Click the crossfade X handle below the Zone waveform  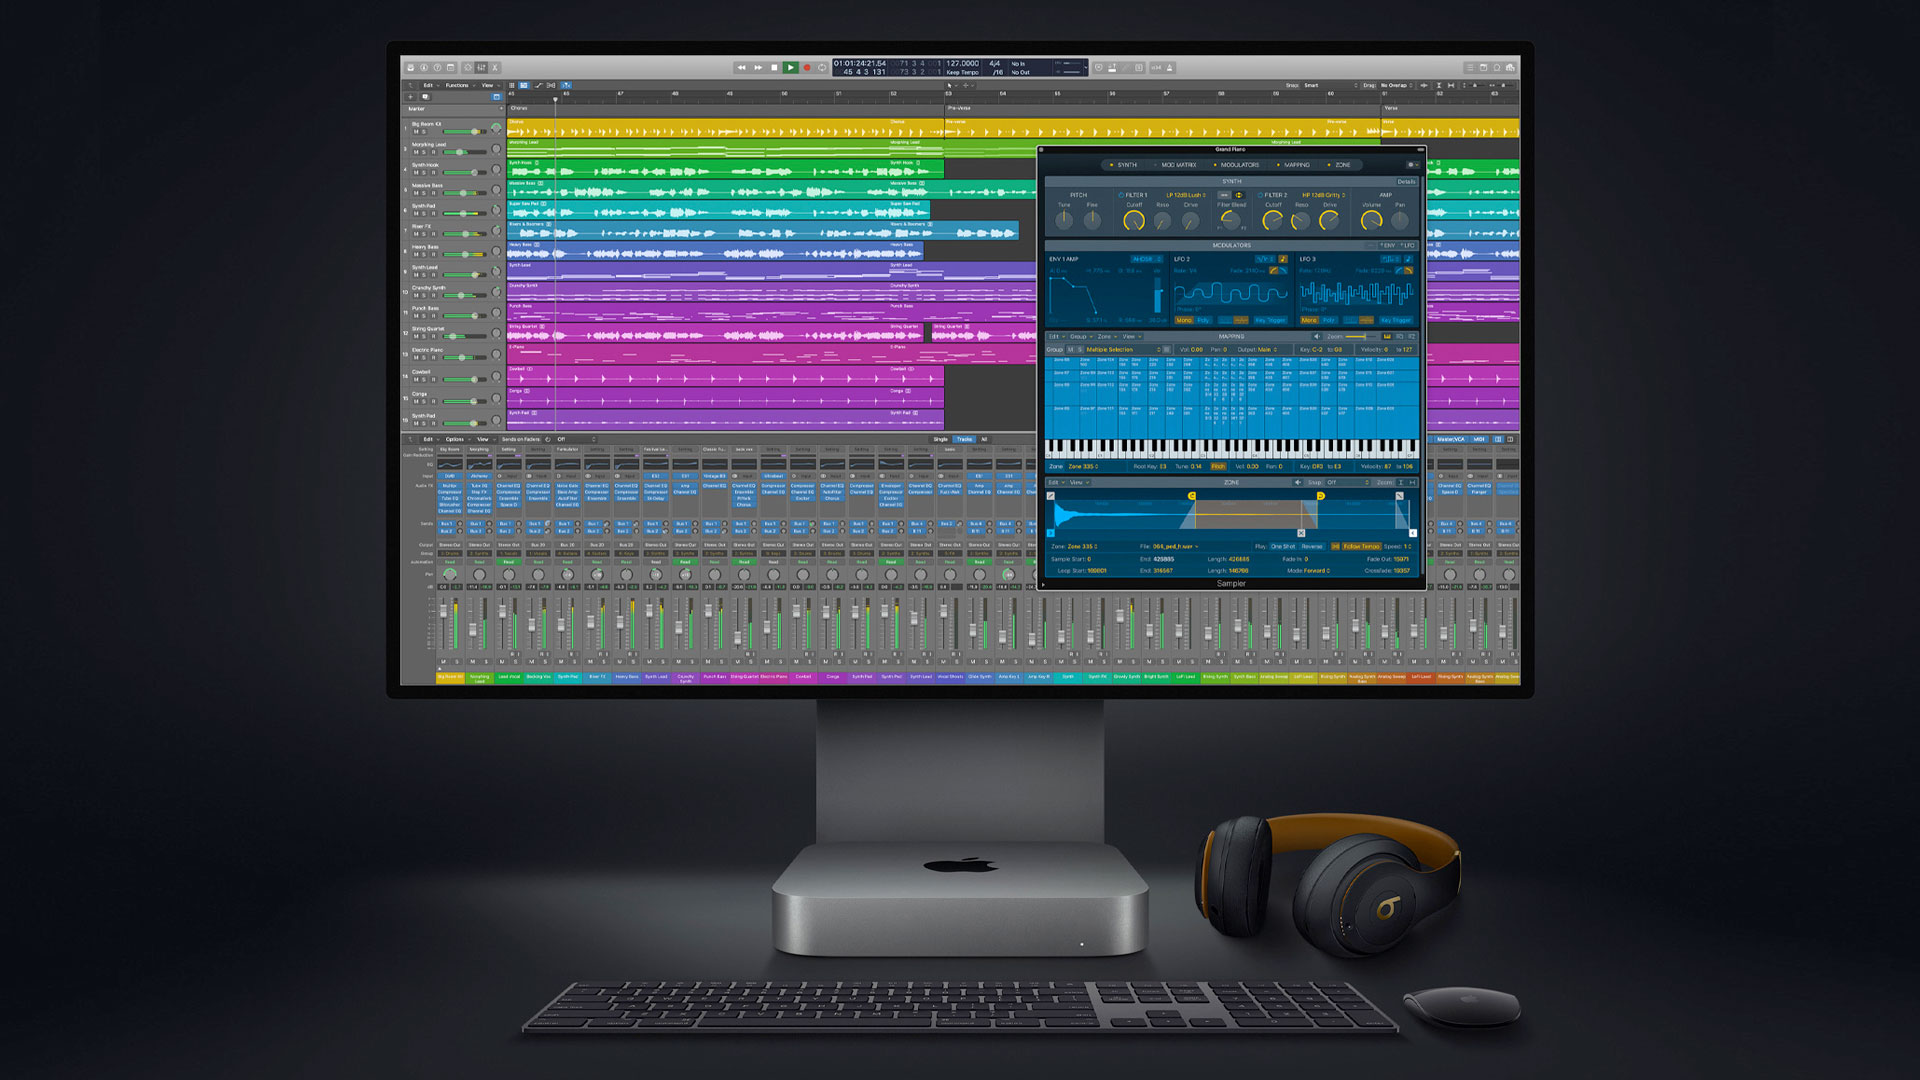point(1301,533)
